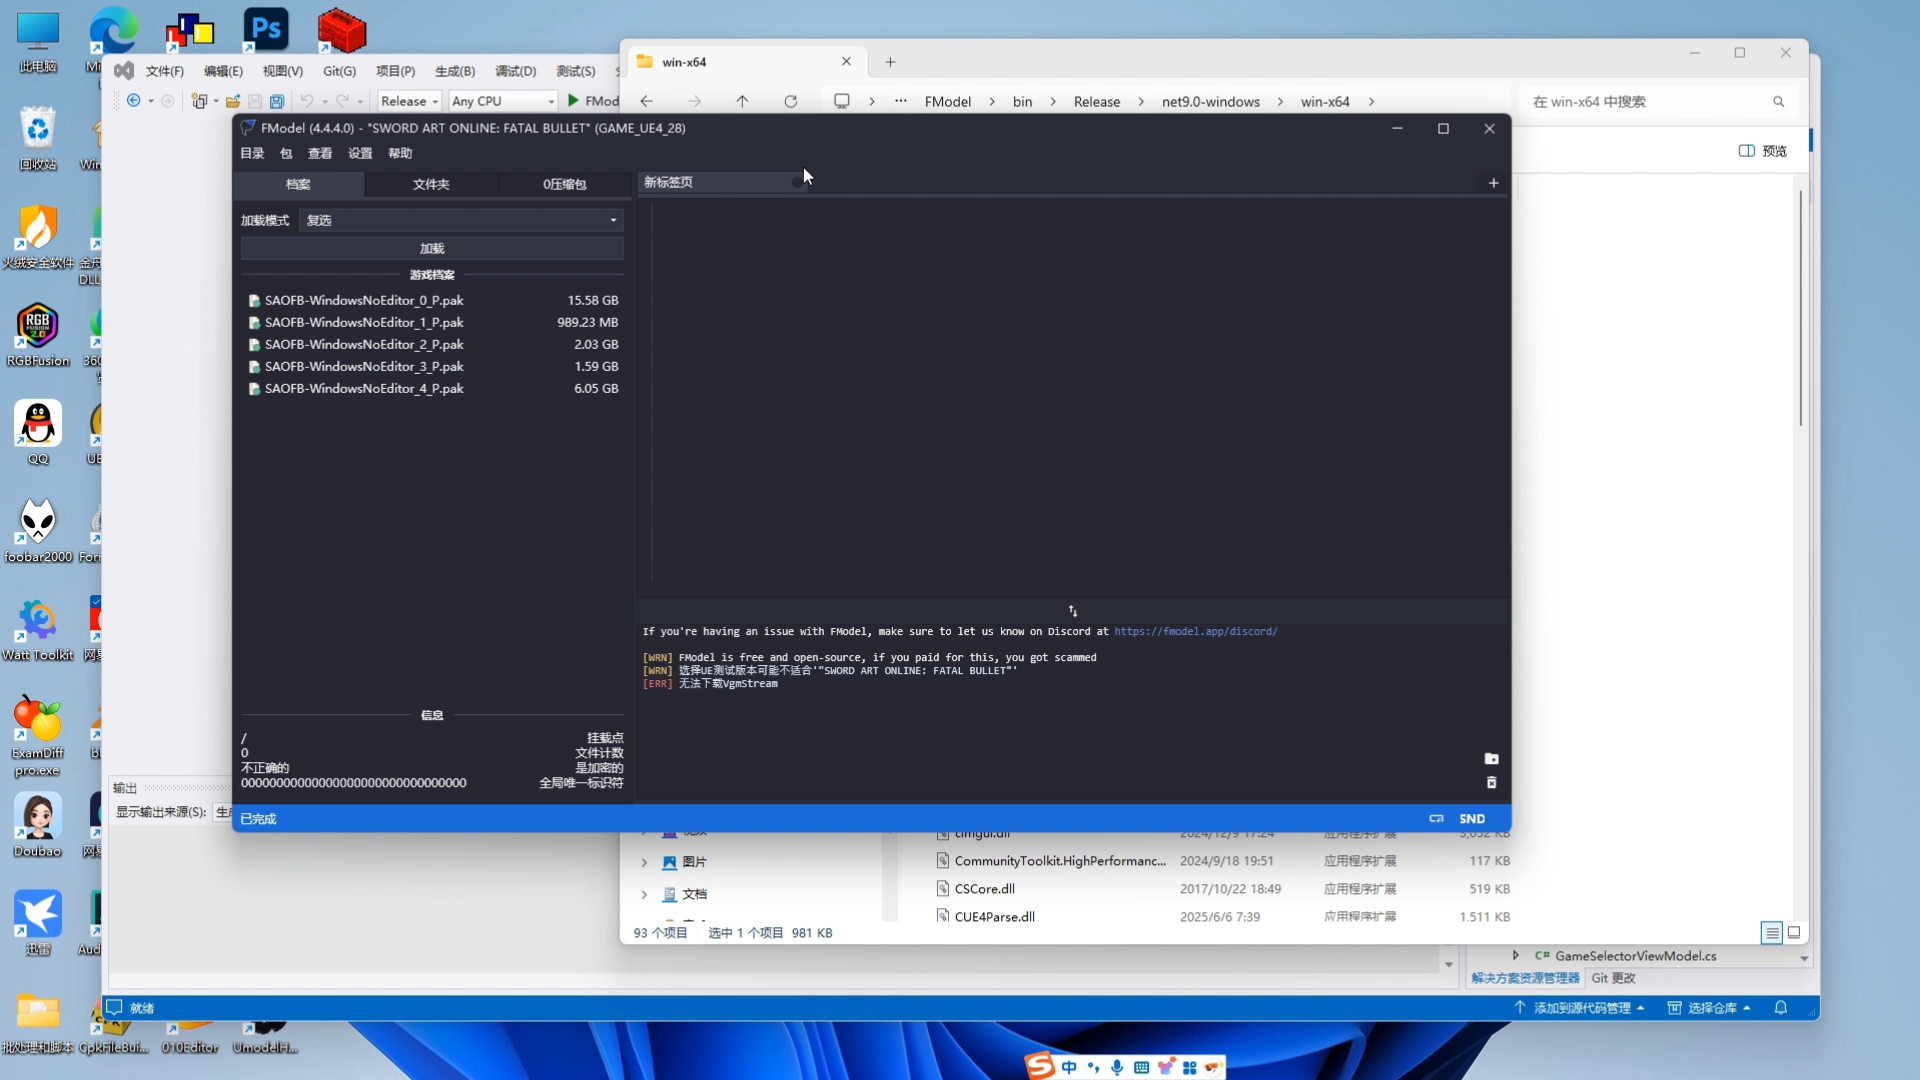Click the add new tab plus in FModel
Screen dimensions: 1920x1080
1493,183
